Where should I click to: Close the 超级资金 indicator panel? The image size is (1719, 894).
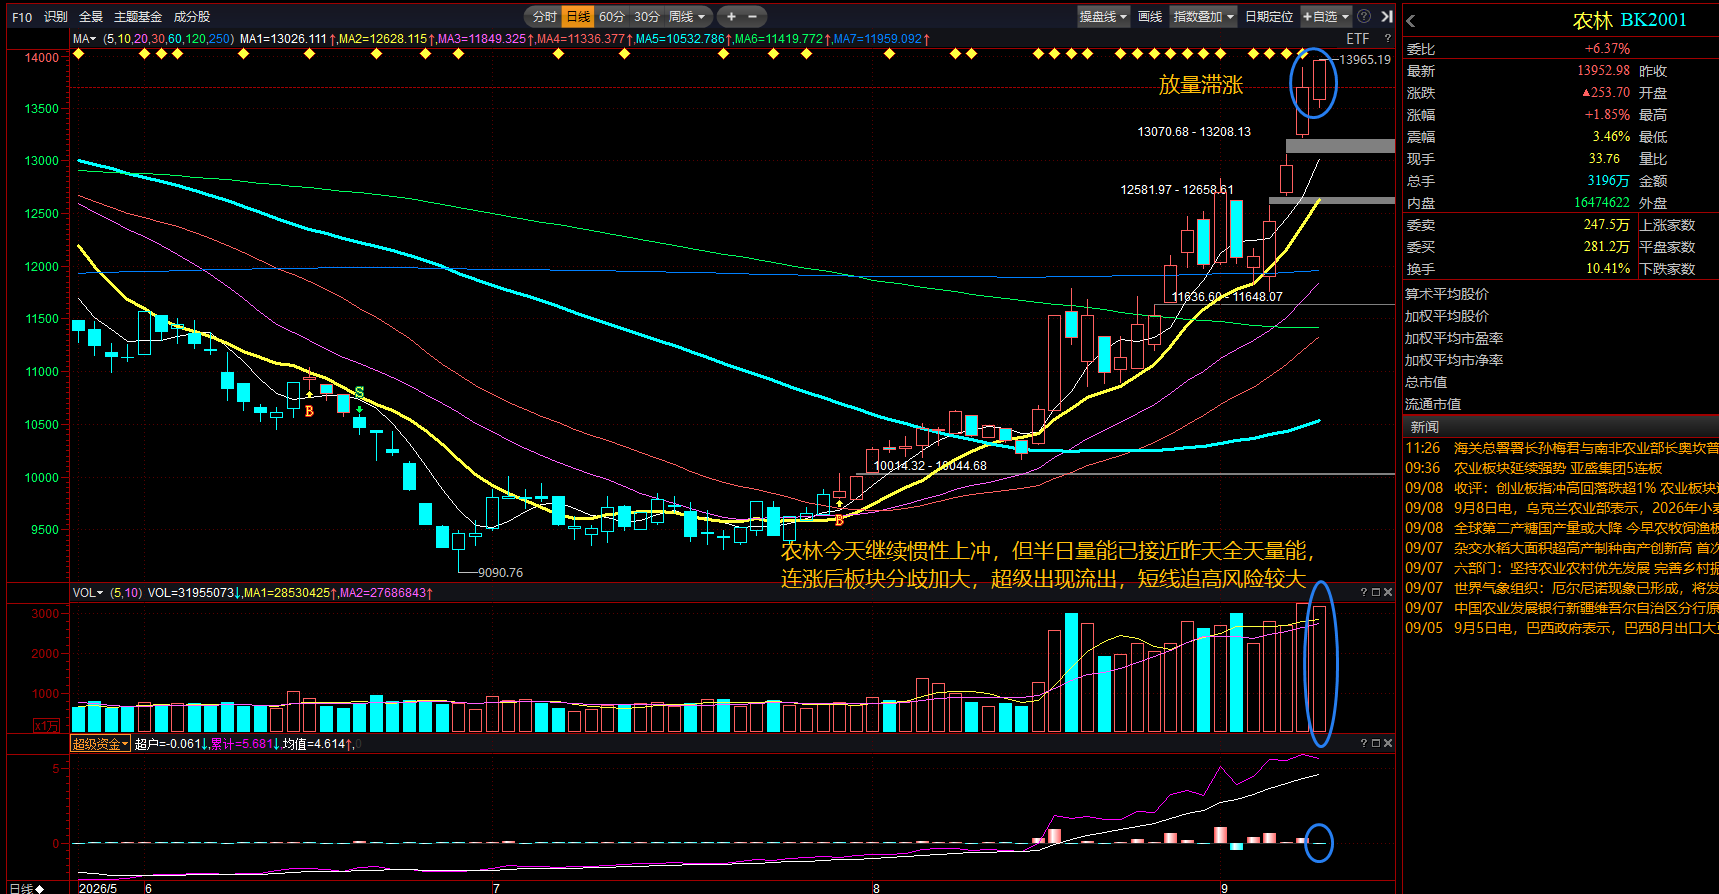(1388, 743)
